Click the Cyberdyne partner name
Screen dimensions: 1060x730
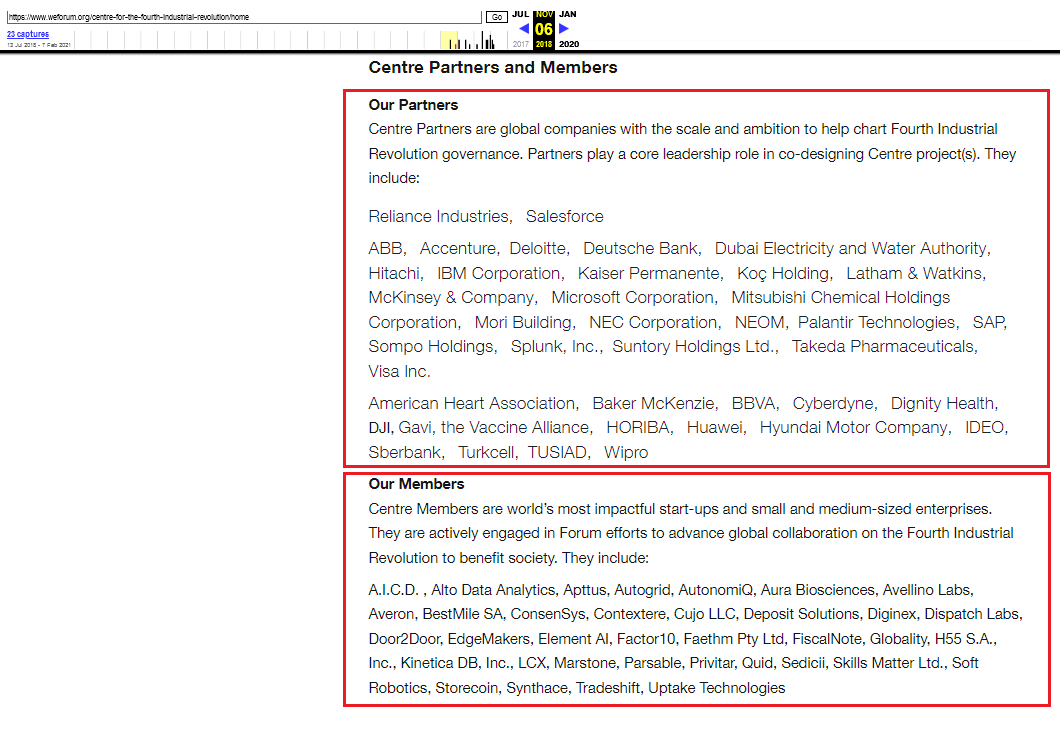pos(833,404)
